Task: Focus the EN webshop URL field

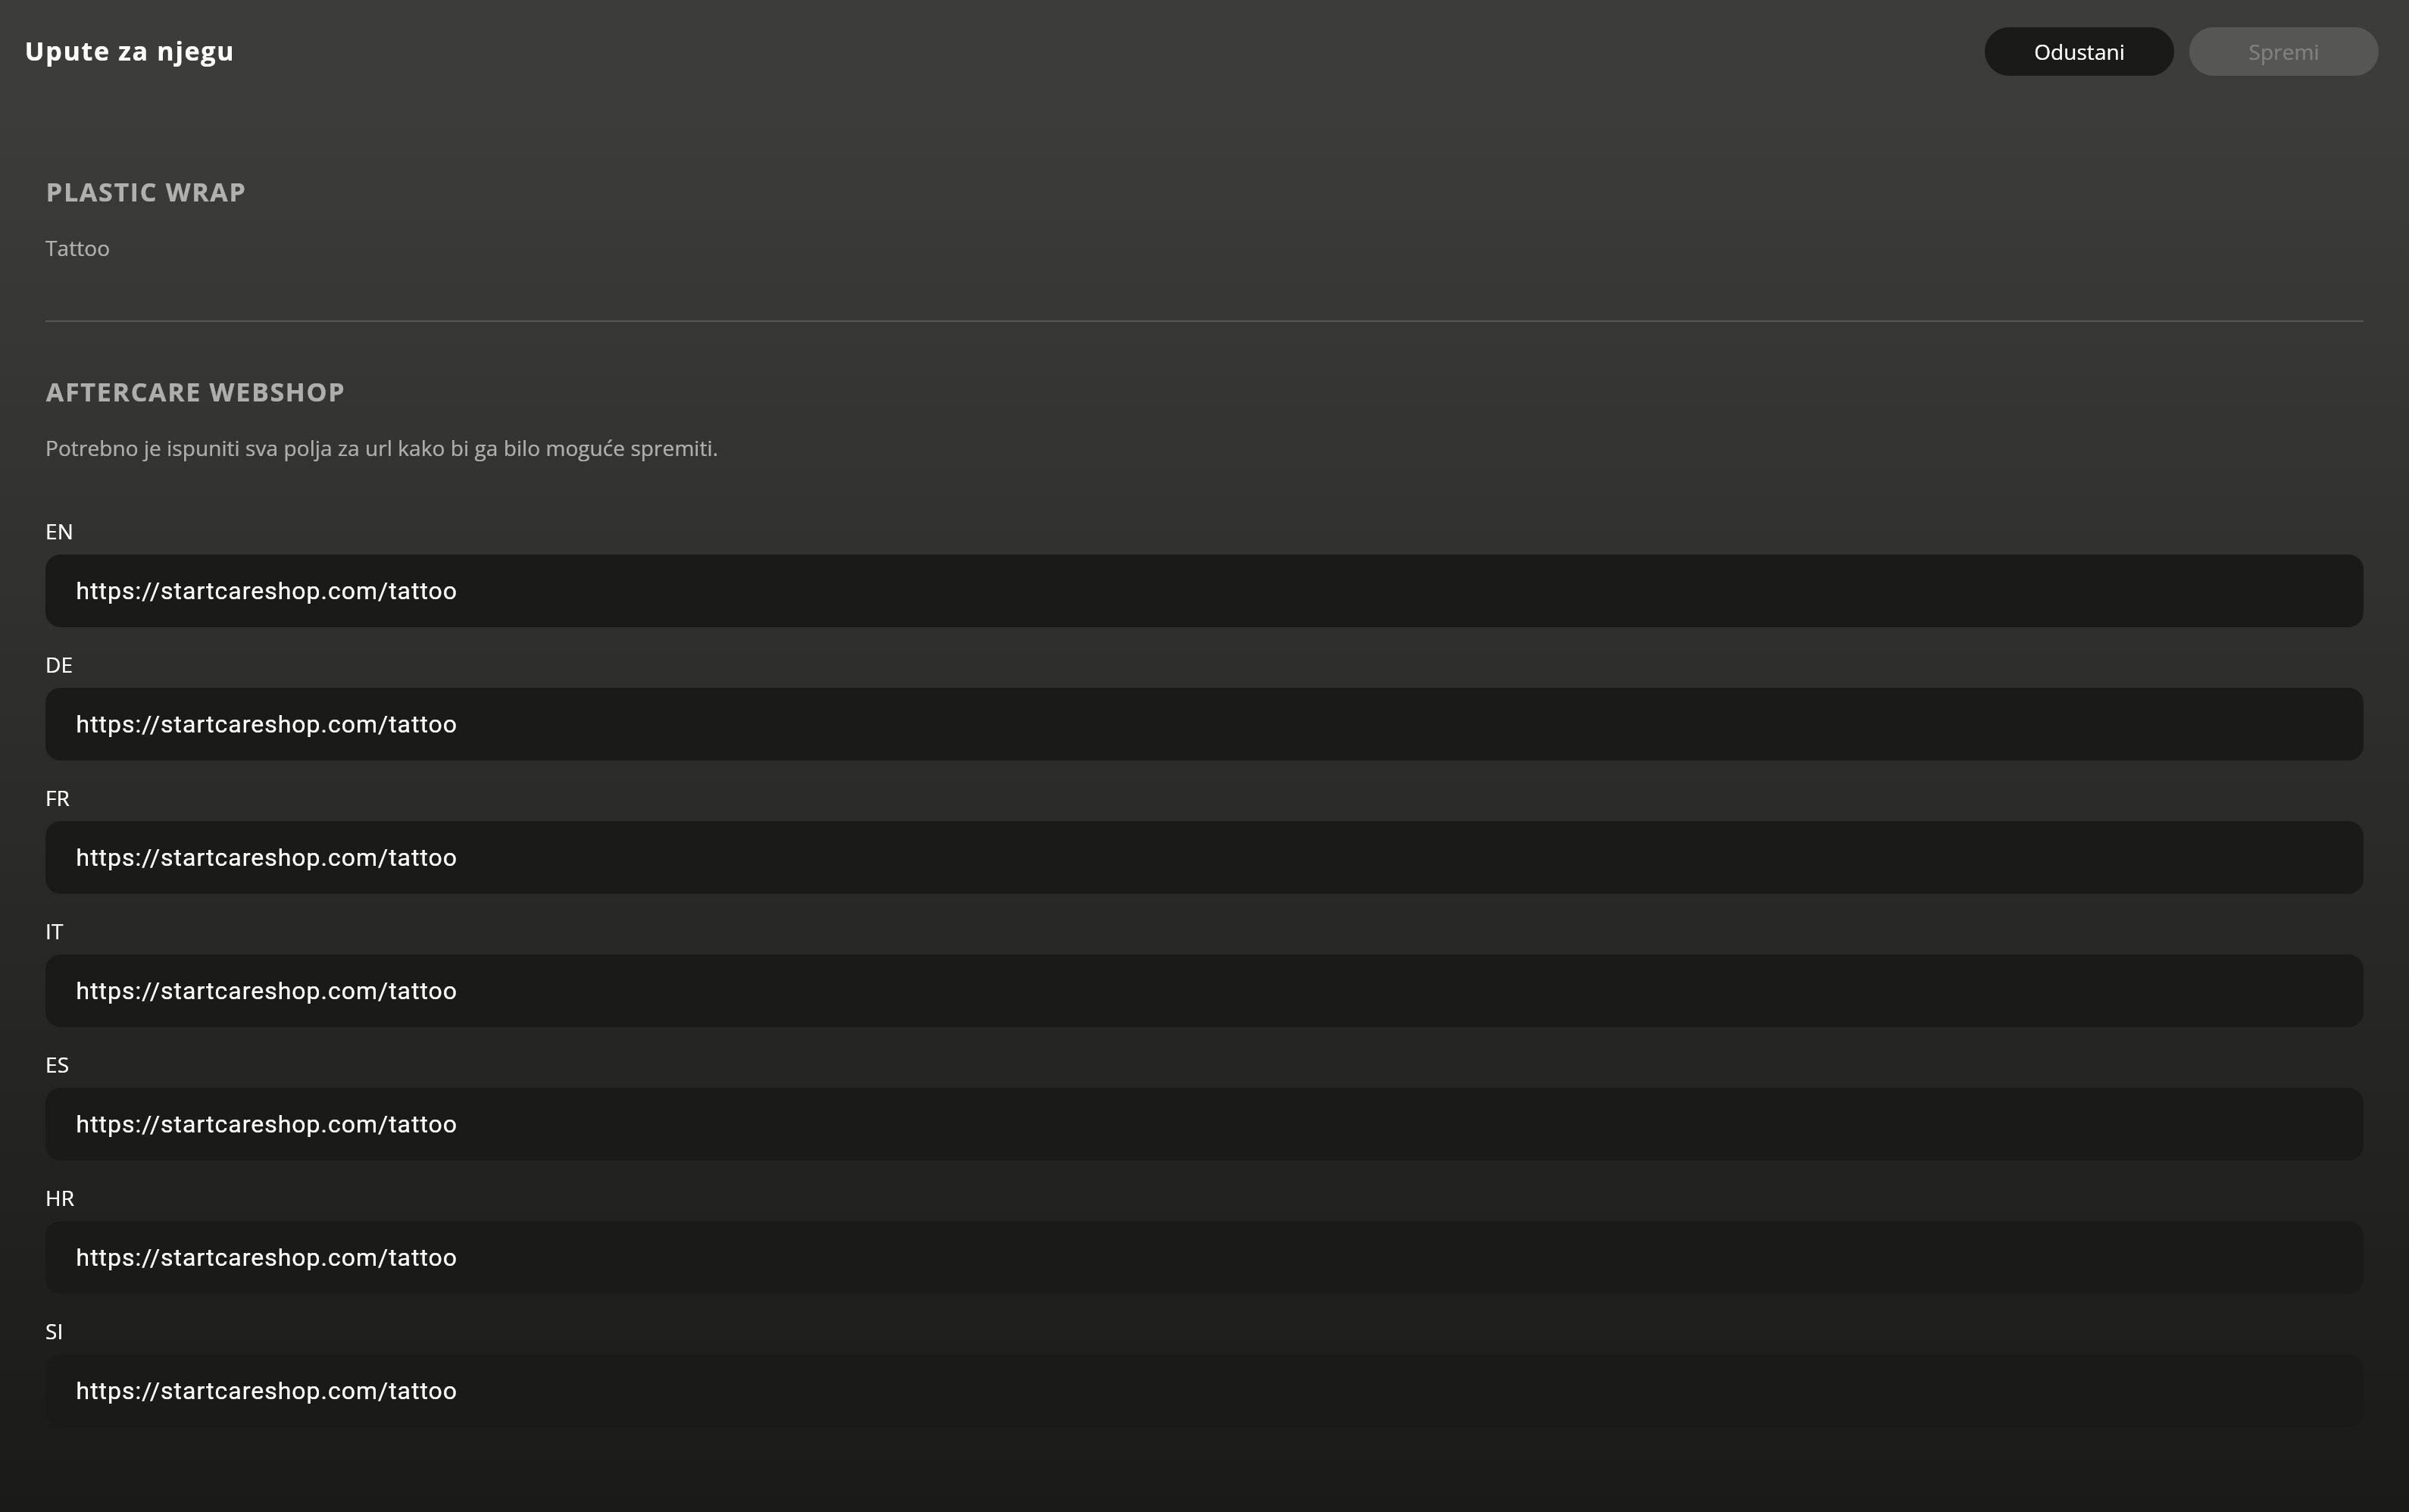Action: pos(1203,591)
